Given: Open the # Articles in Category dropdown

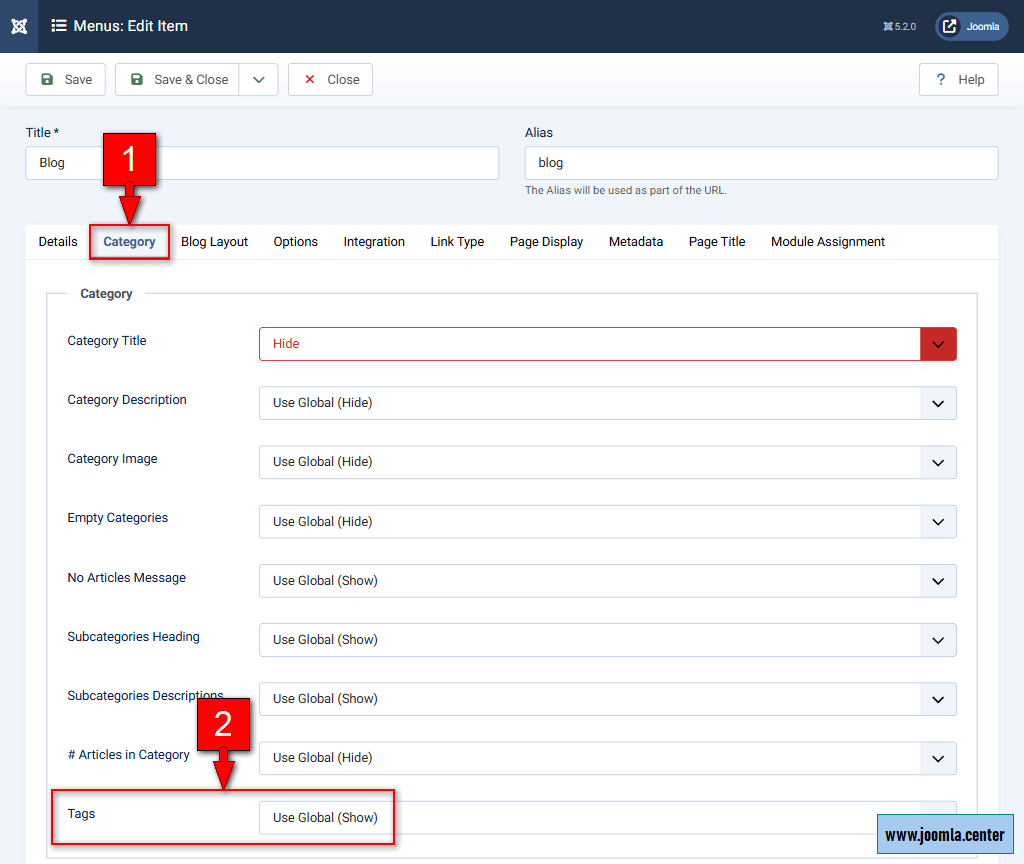Looking at the screenshot, I should coord(608,758).
